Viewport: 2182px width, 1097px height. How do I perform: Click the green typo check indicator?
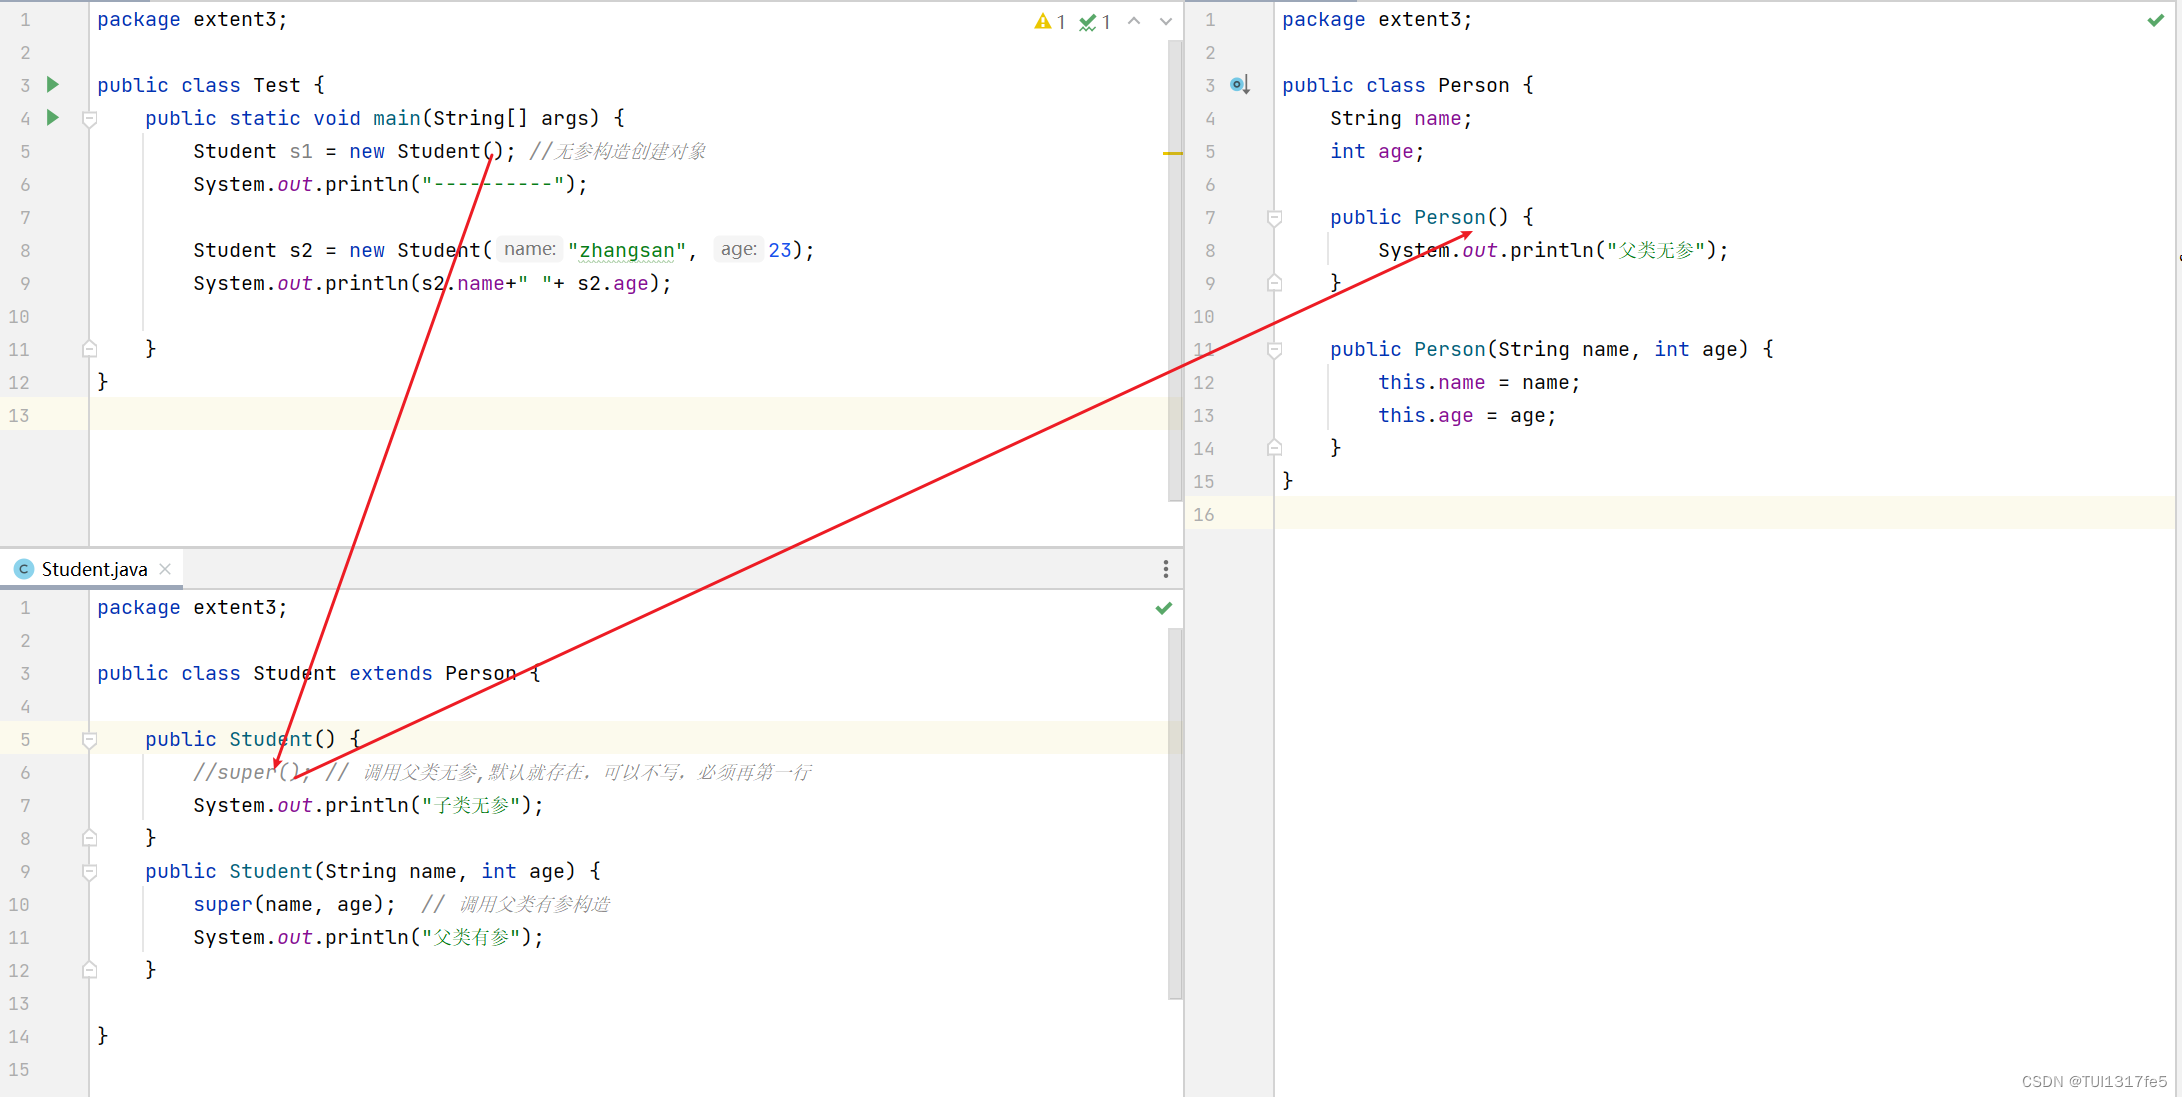[x=1095, y=21]
